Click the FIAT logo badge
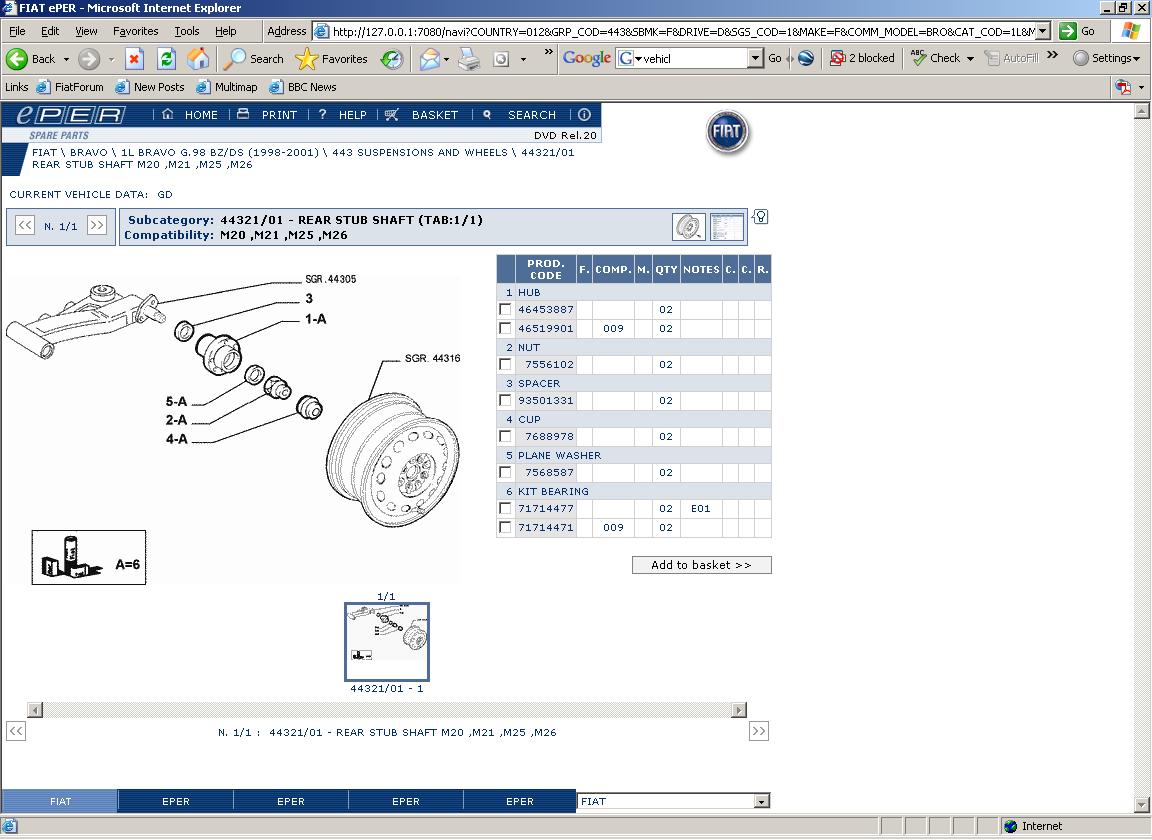Viewport: 1152px width, 840px height. click(x=727, y=133)
